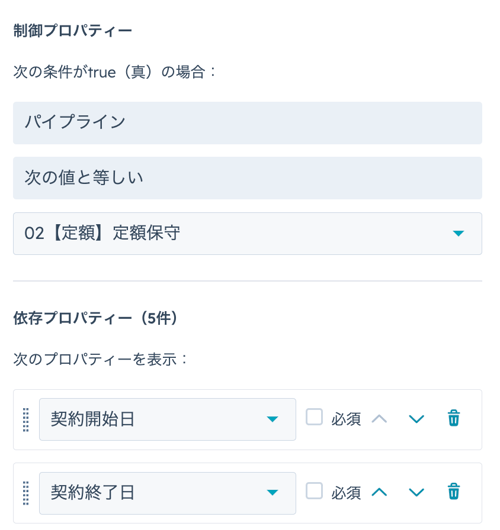Image resolution: width=500 pixels, height=530 pixels.
Task: Grab the drag handle of 契約終了日 row
Action: click(x=26, y=493)
